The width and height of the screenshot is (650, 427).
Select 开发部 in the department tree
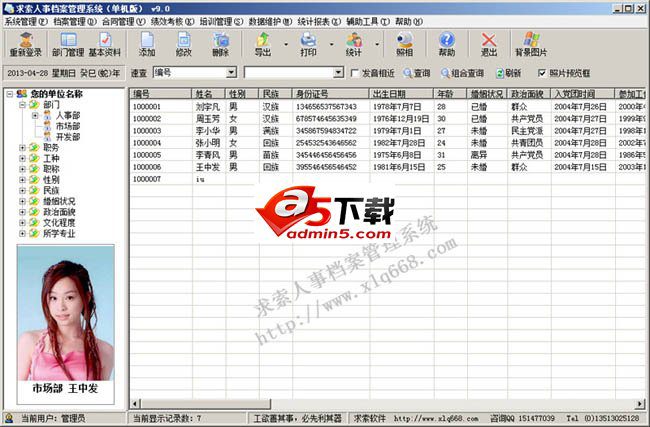point(68,137)
